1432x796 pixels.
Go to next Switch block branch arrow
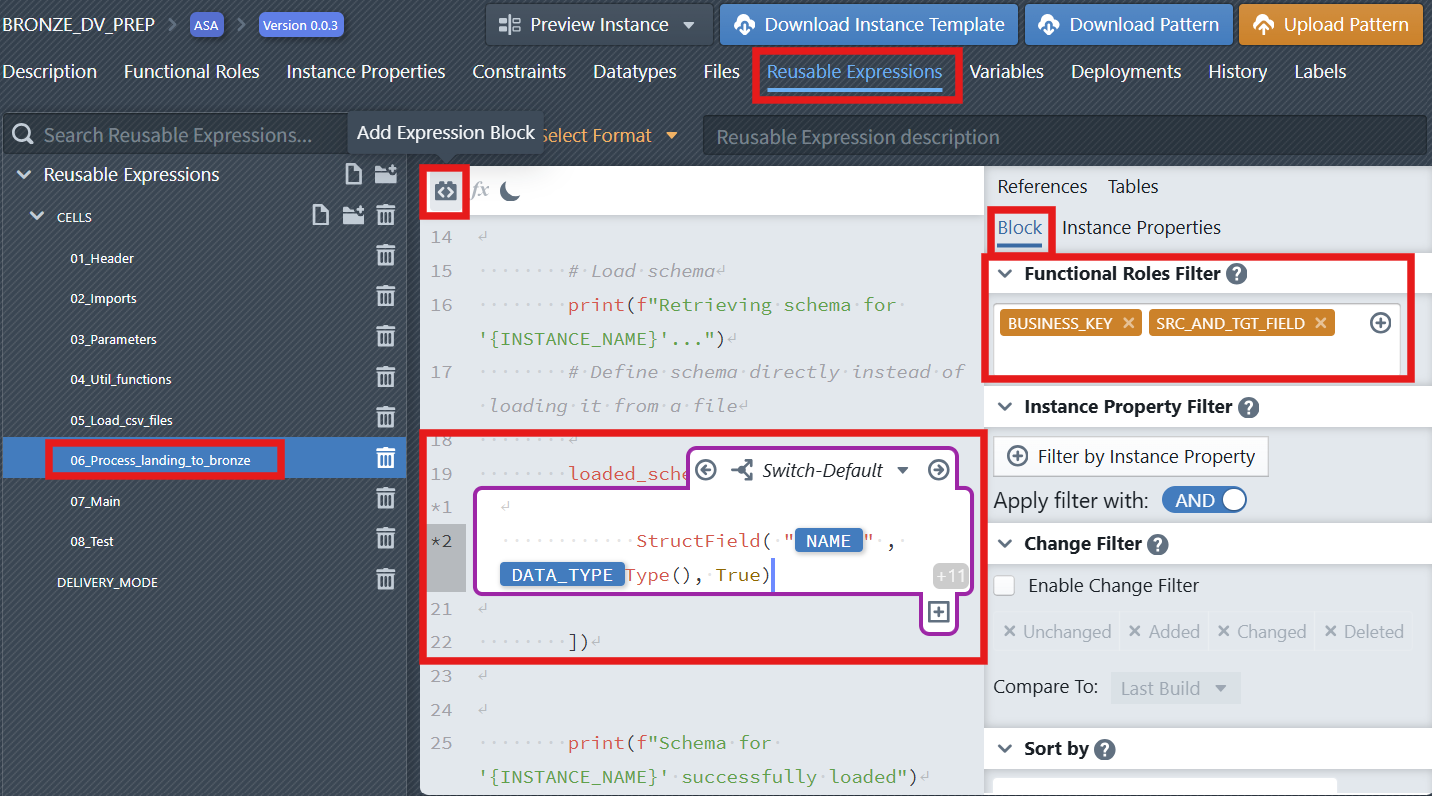[x=938, y=470]
